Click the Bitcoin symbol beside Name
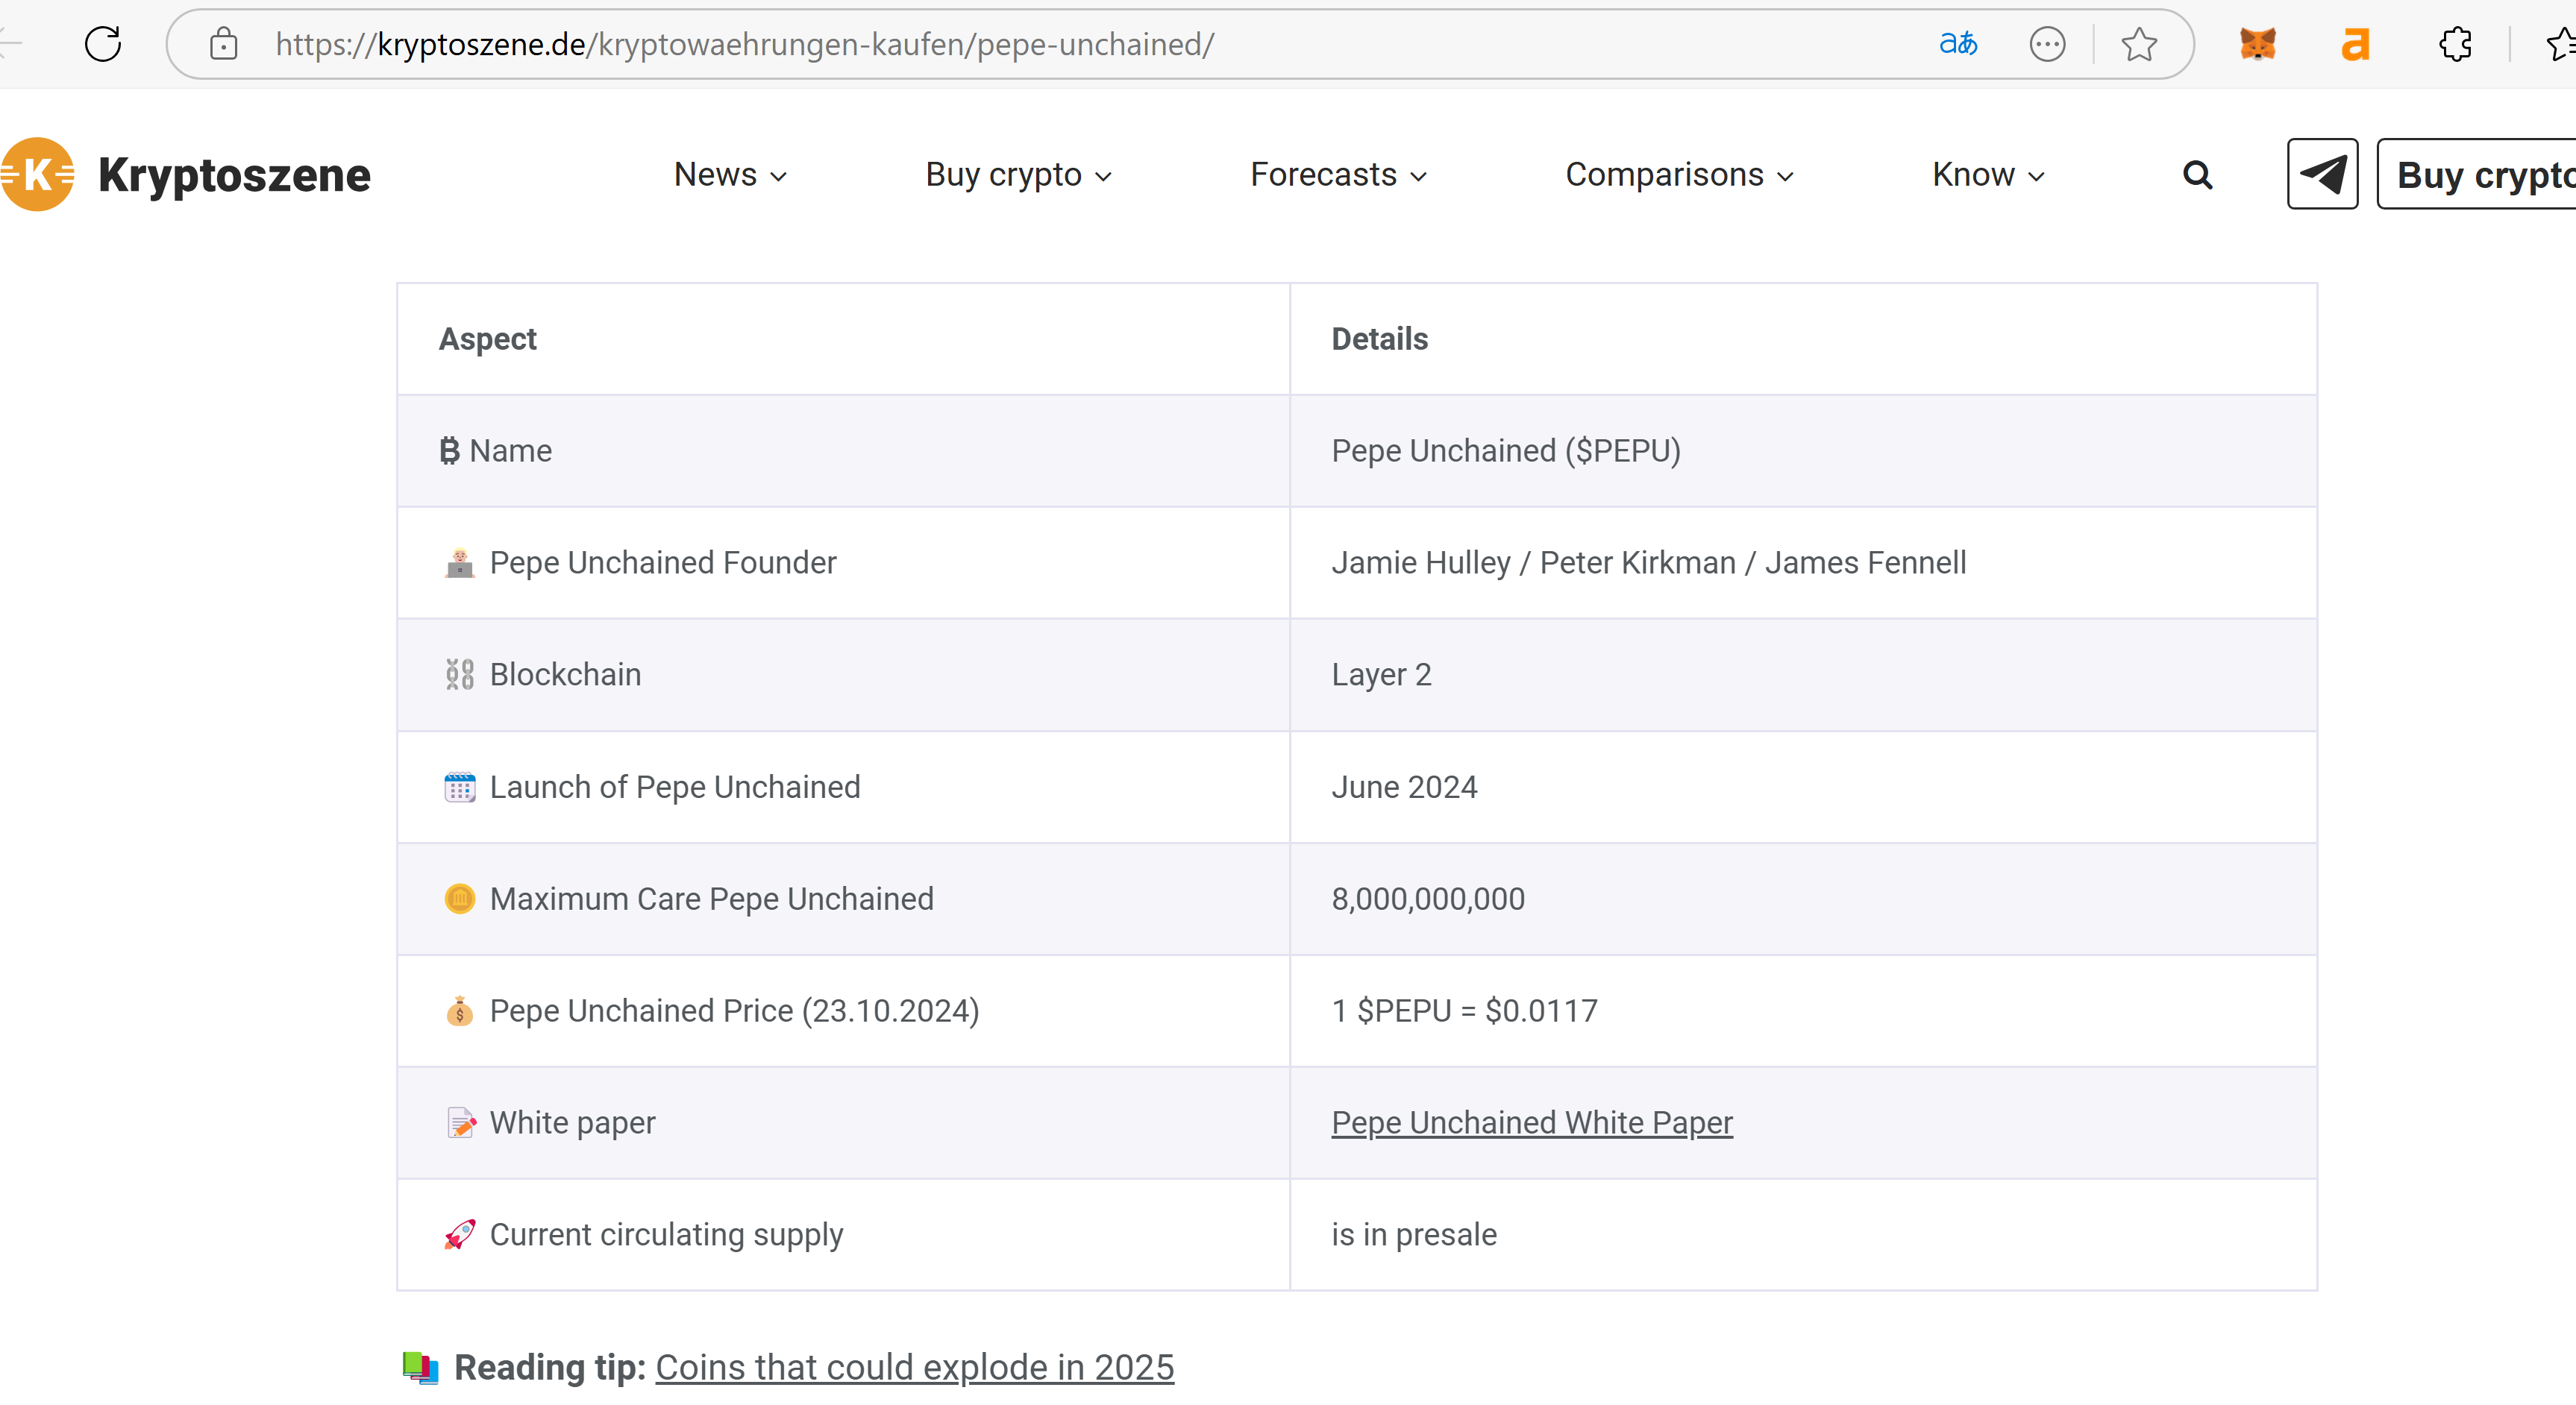2576x1405 pixels. pos(449,451)
